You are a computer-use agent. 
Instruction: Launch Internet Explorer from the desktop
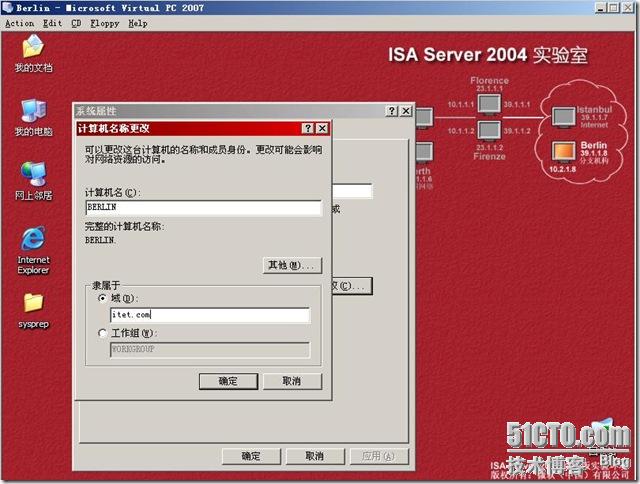point(33,250)
